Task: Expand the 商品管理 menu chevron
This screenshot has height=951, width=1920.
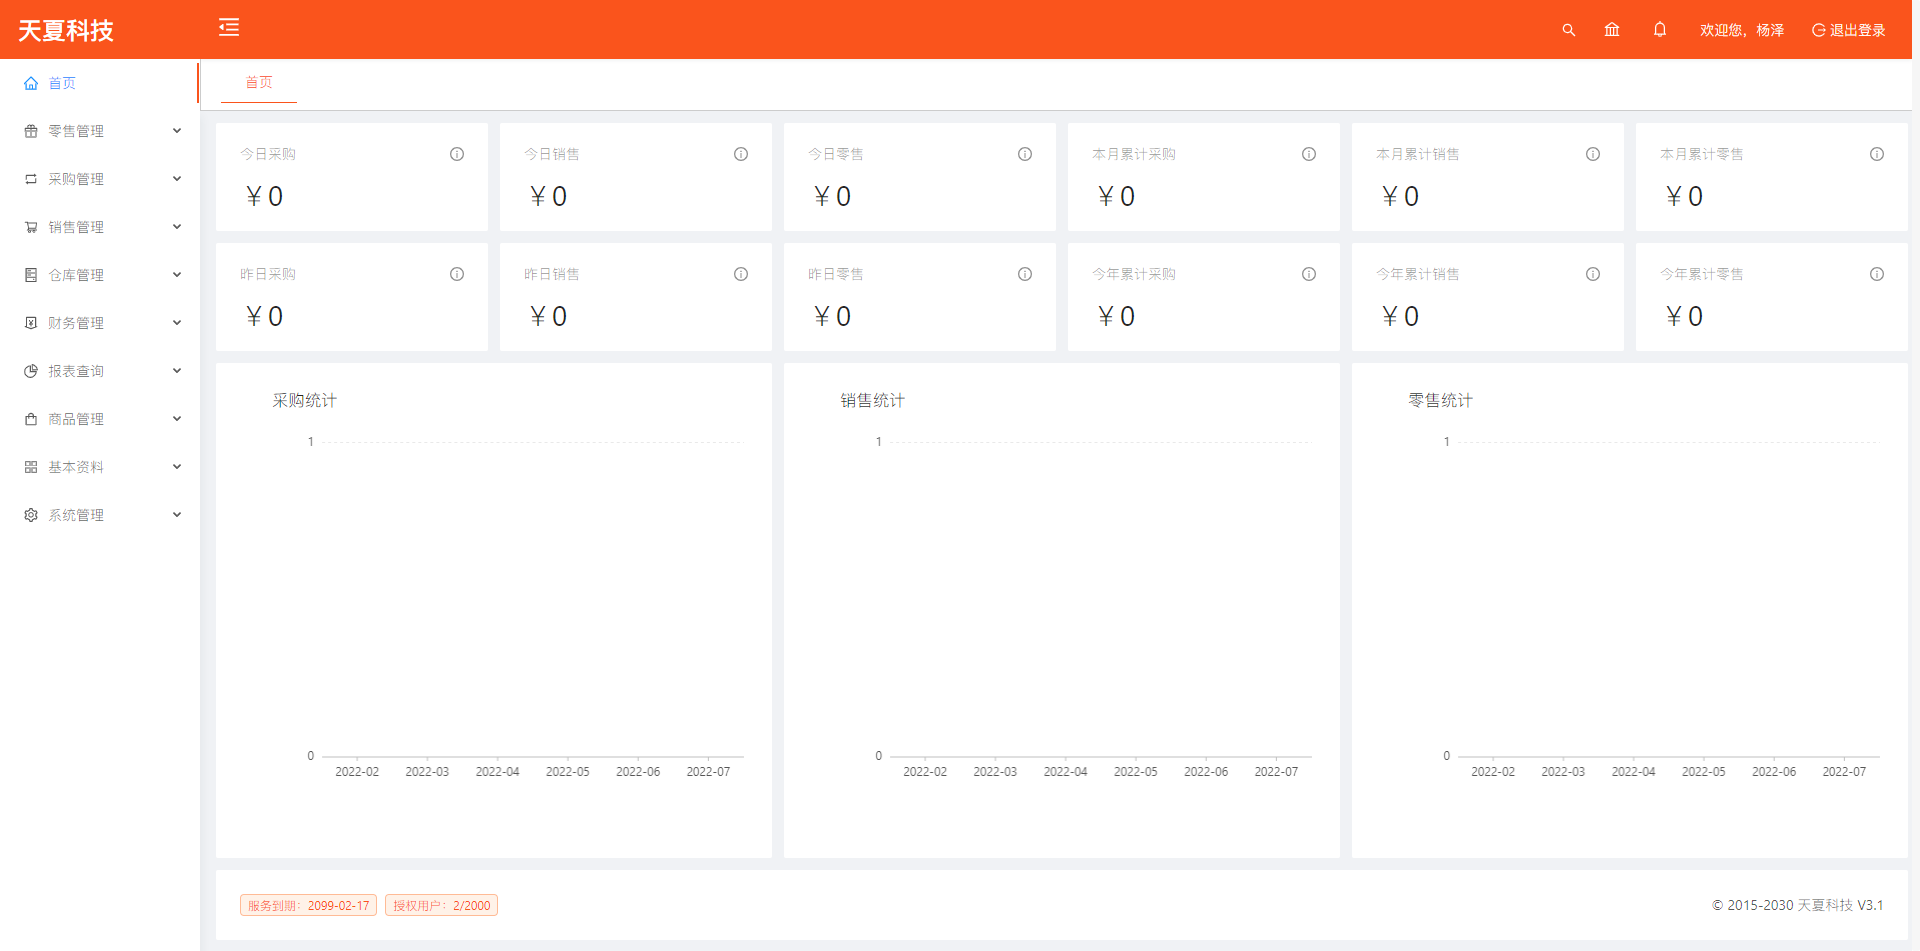Action: coord(177,419)
